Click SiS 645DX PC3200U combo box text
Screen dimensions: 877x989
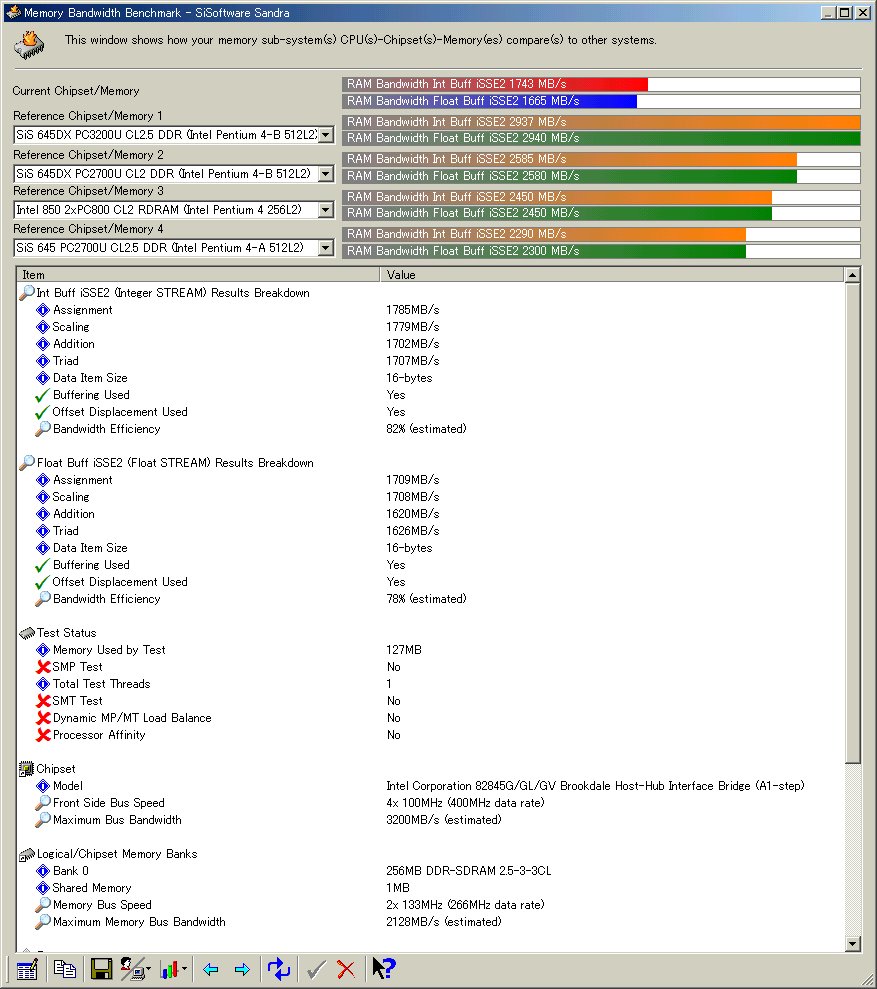[x=166, y=135]
